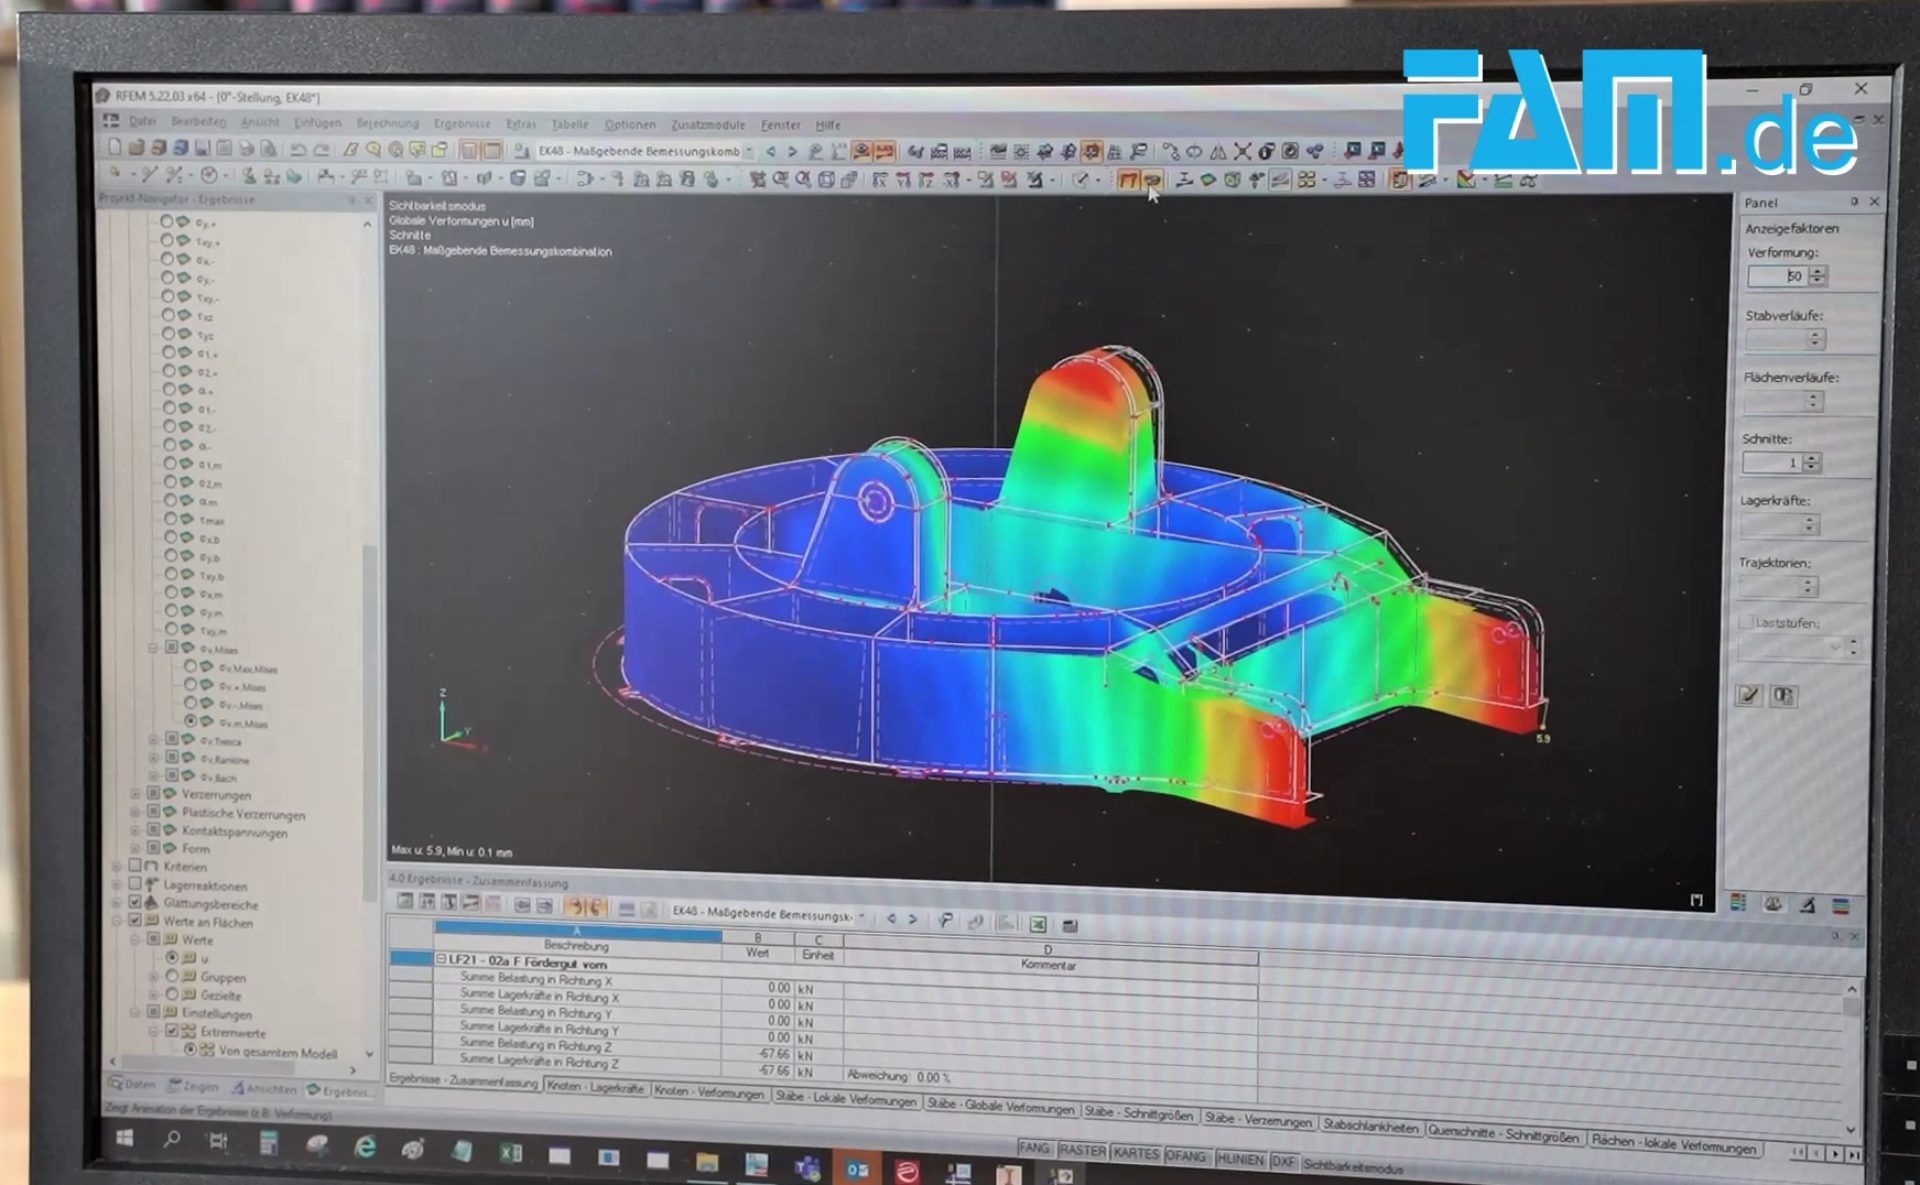The width and height of the screenshot is (1920, 1185).
Task: Open the Panel edit pencil icon at bottom
Action: point(1747,696)
